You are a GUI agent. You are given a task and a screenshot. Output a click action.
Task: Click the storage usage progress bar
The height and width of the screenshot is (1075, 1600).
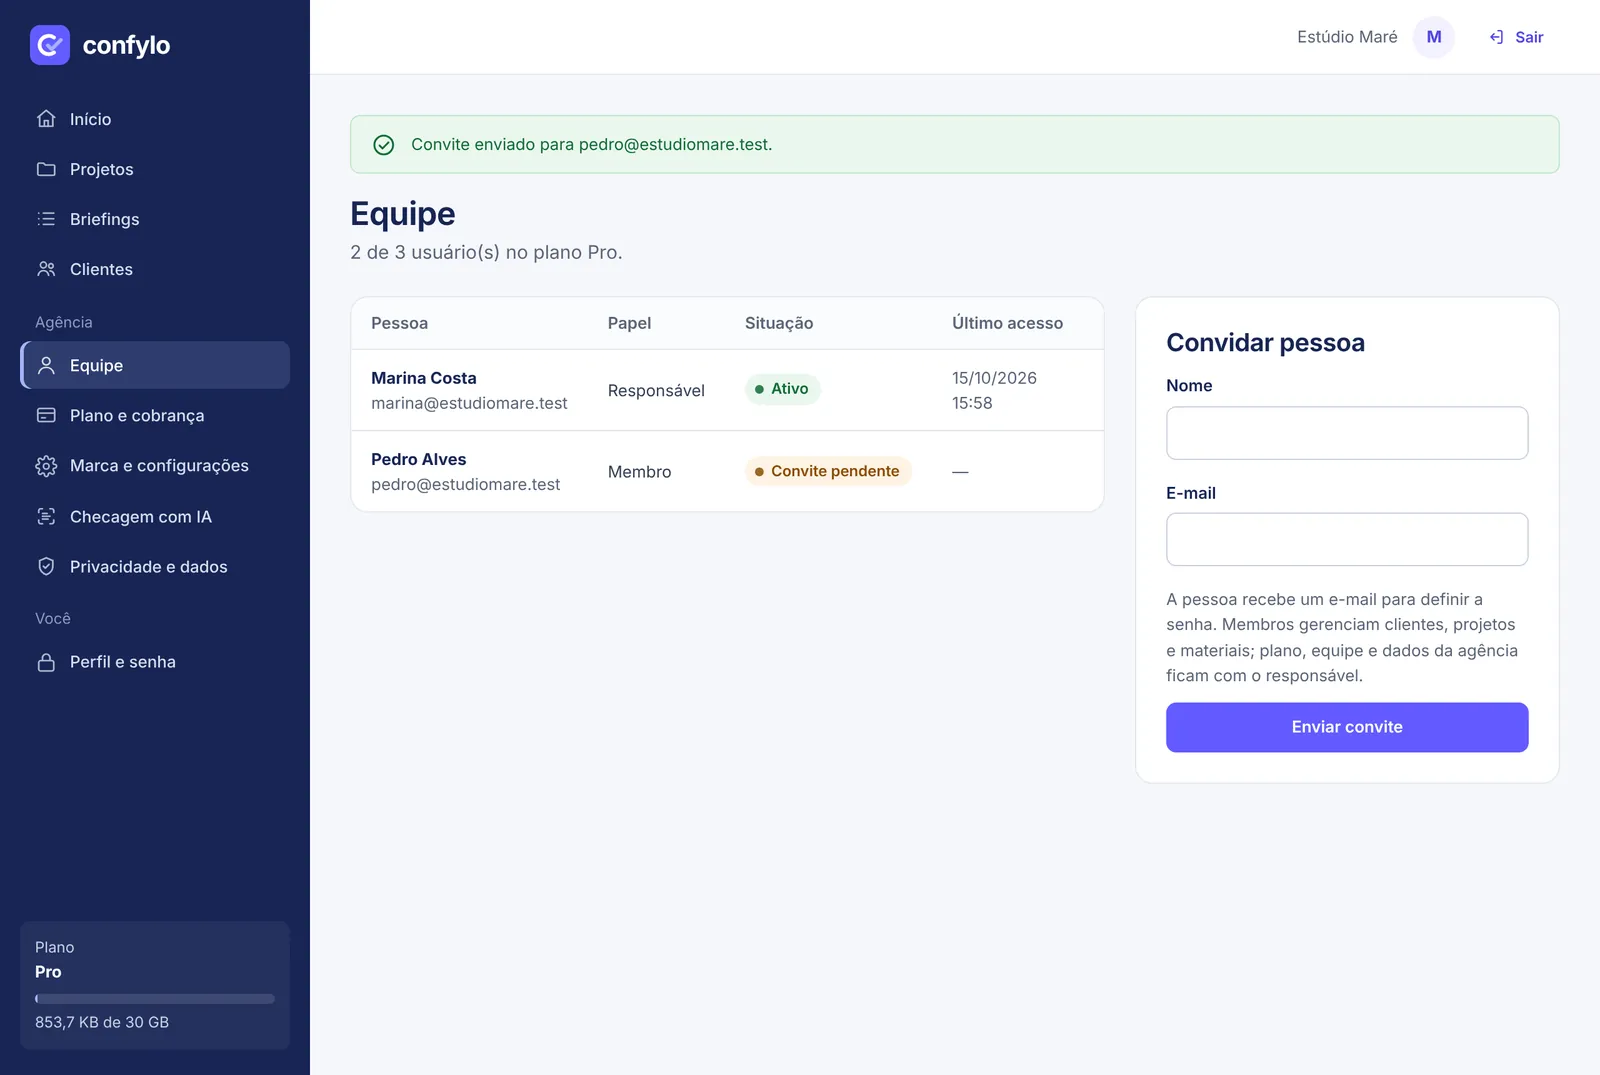155,999
